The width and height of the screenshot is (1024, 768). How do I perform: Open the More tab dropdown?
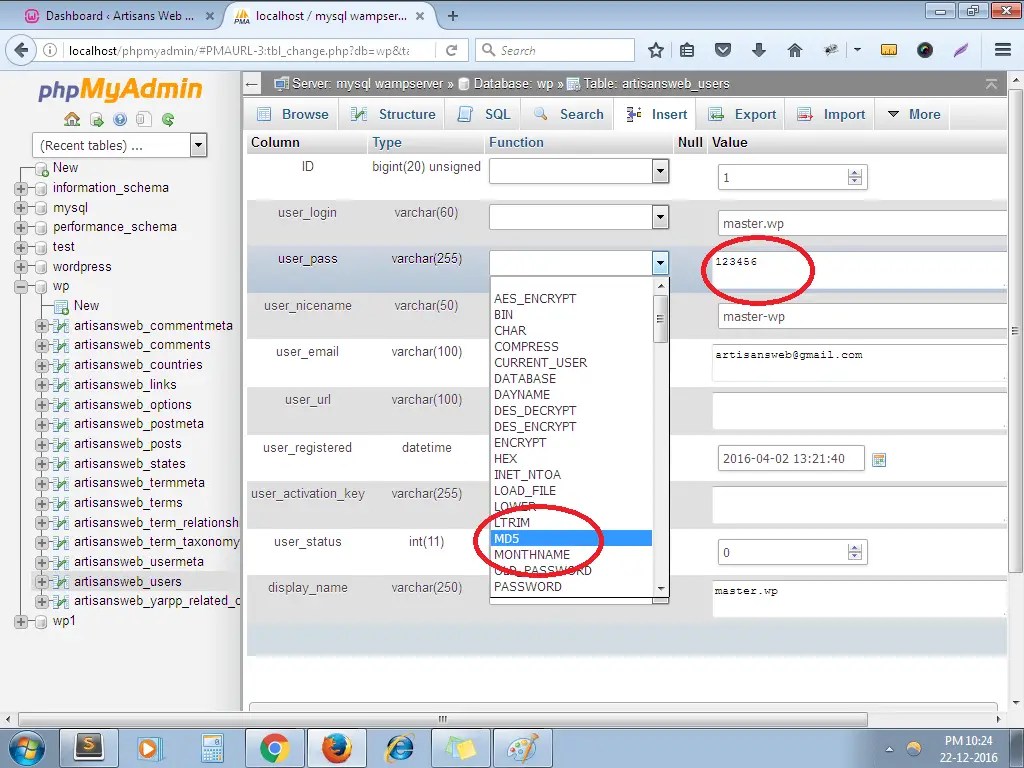(914, 114)
